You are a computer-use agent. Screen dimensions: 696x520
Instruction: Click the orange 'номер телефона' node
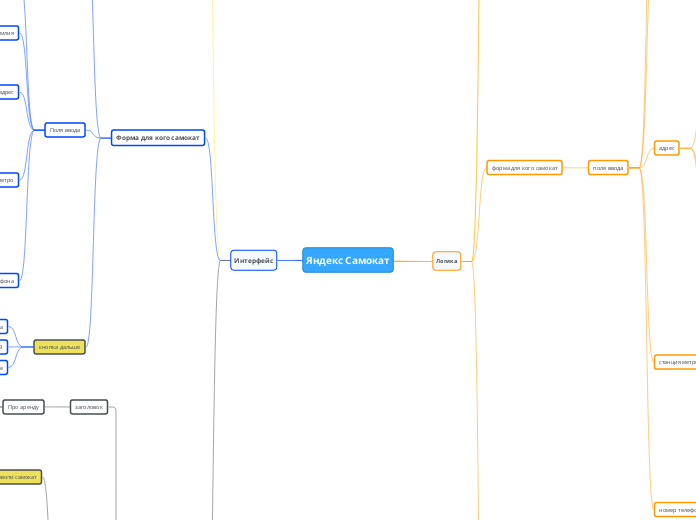click(x=675, y=510)
